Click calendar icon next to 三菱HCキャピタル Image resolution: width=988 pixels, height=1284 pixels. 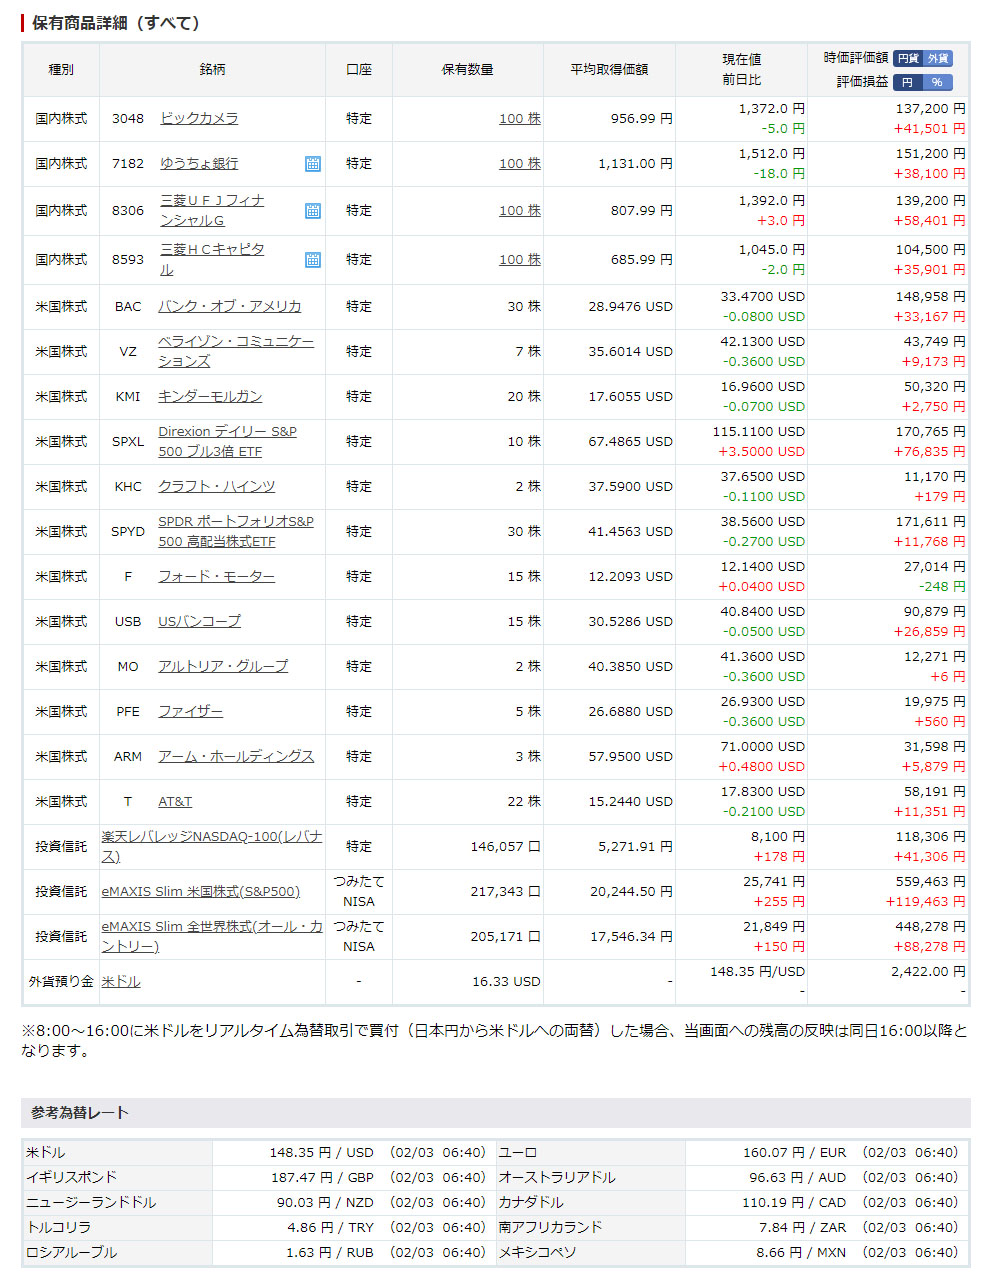[312, 260]
